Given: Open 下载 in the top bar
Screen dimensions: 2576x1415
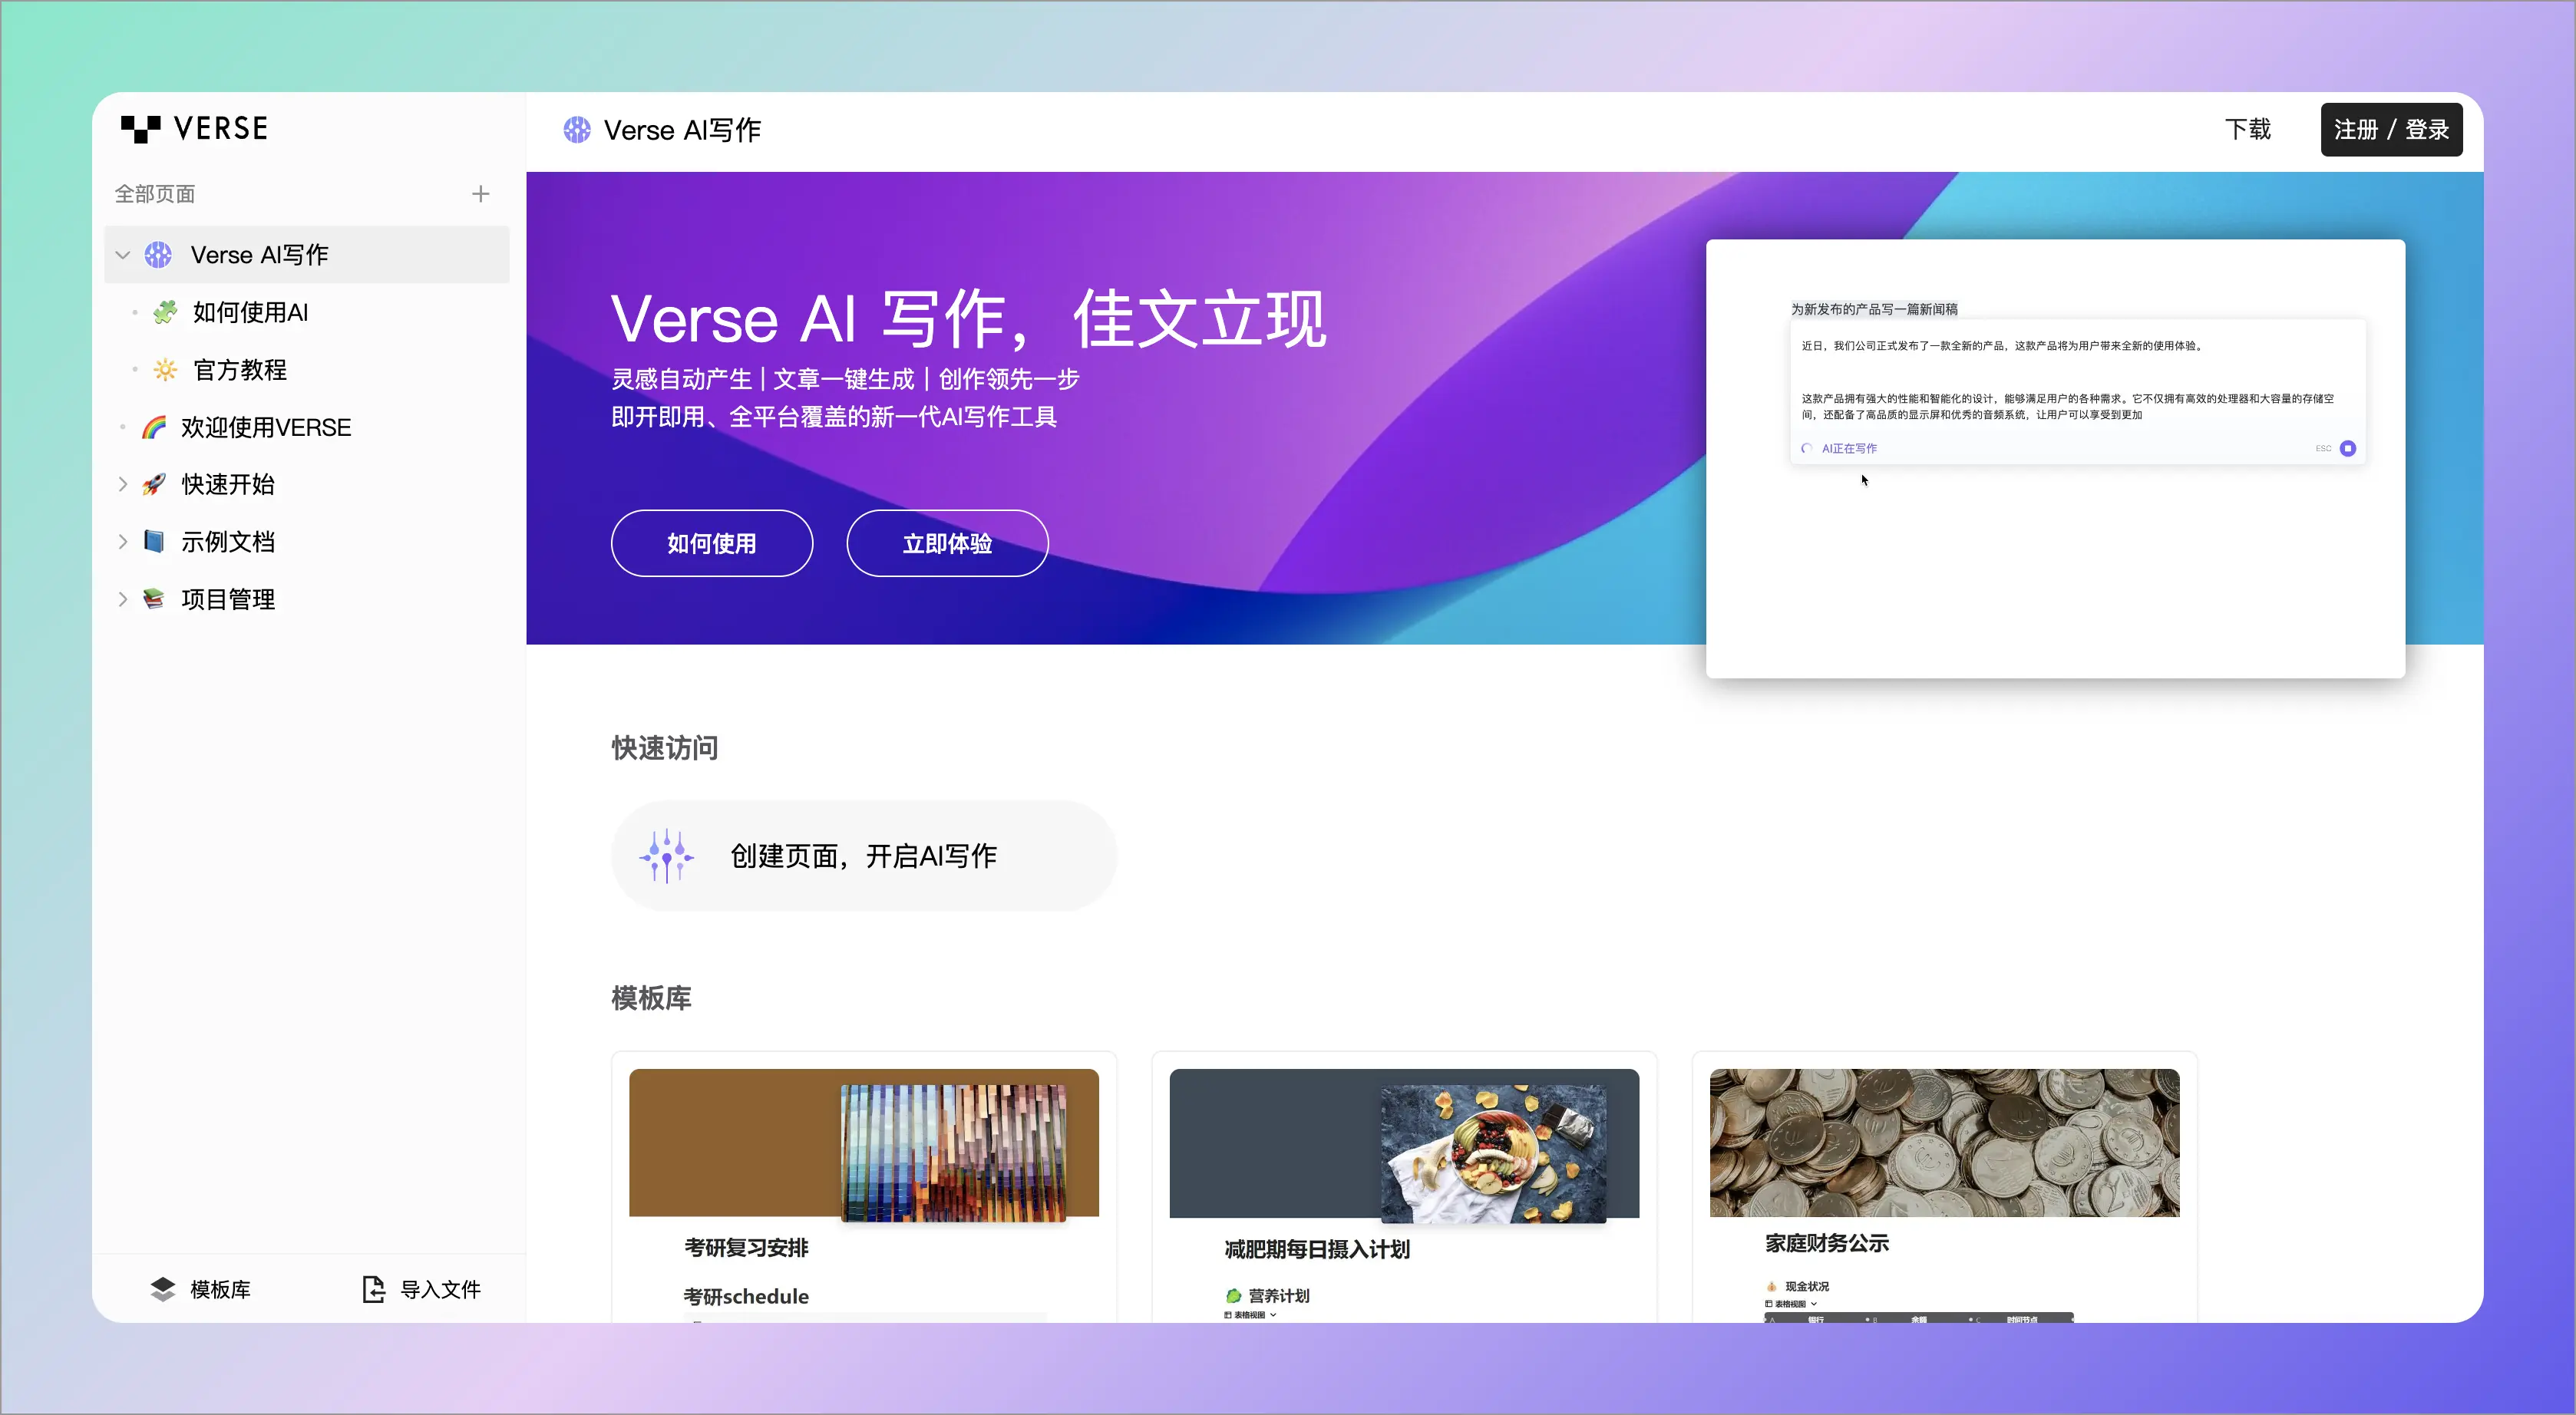Looking at the screenshot, I should (2247, 130).
